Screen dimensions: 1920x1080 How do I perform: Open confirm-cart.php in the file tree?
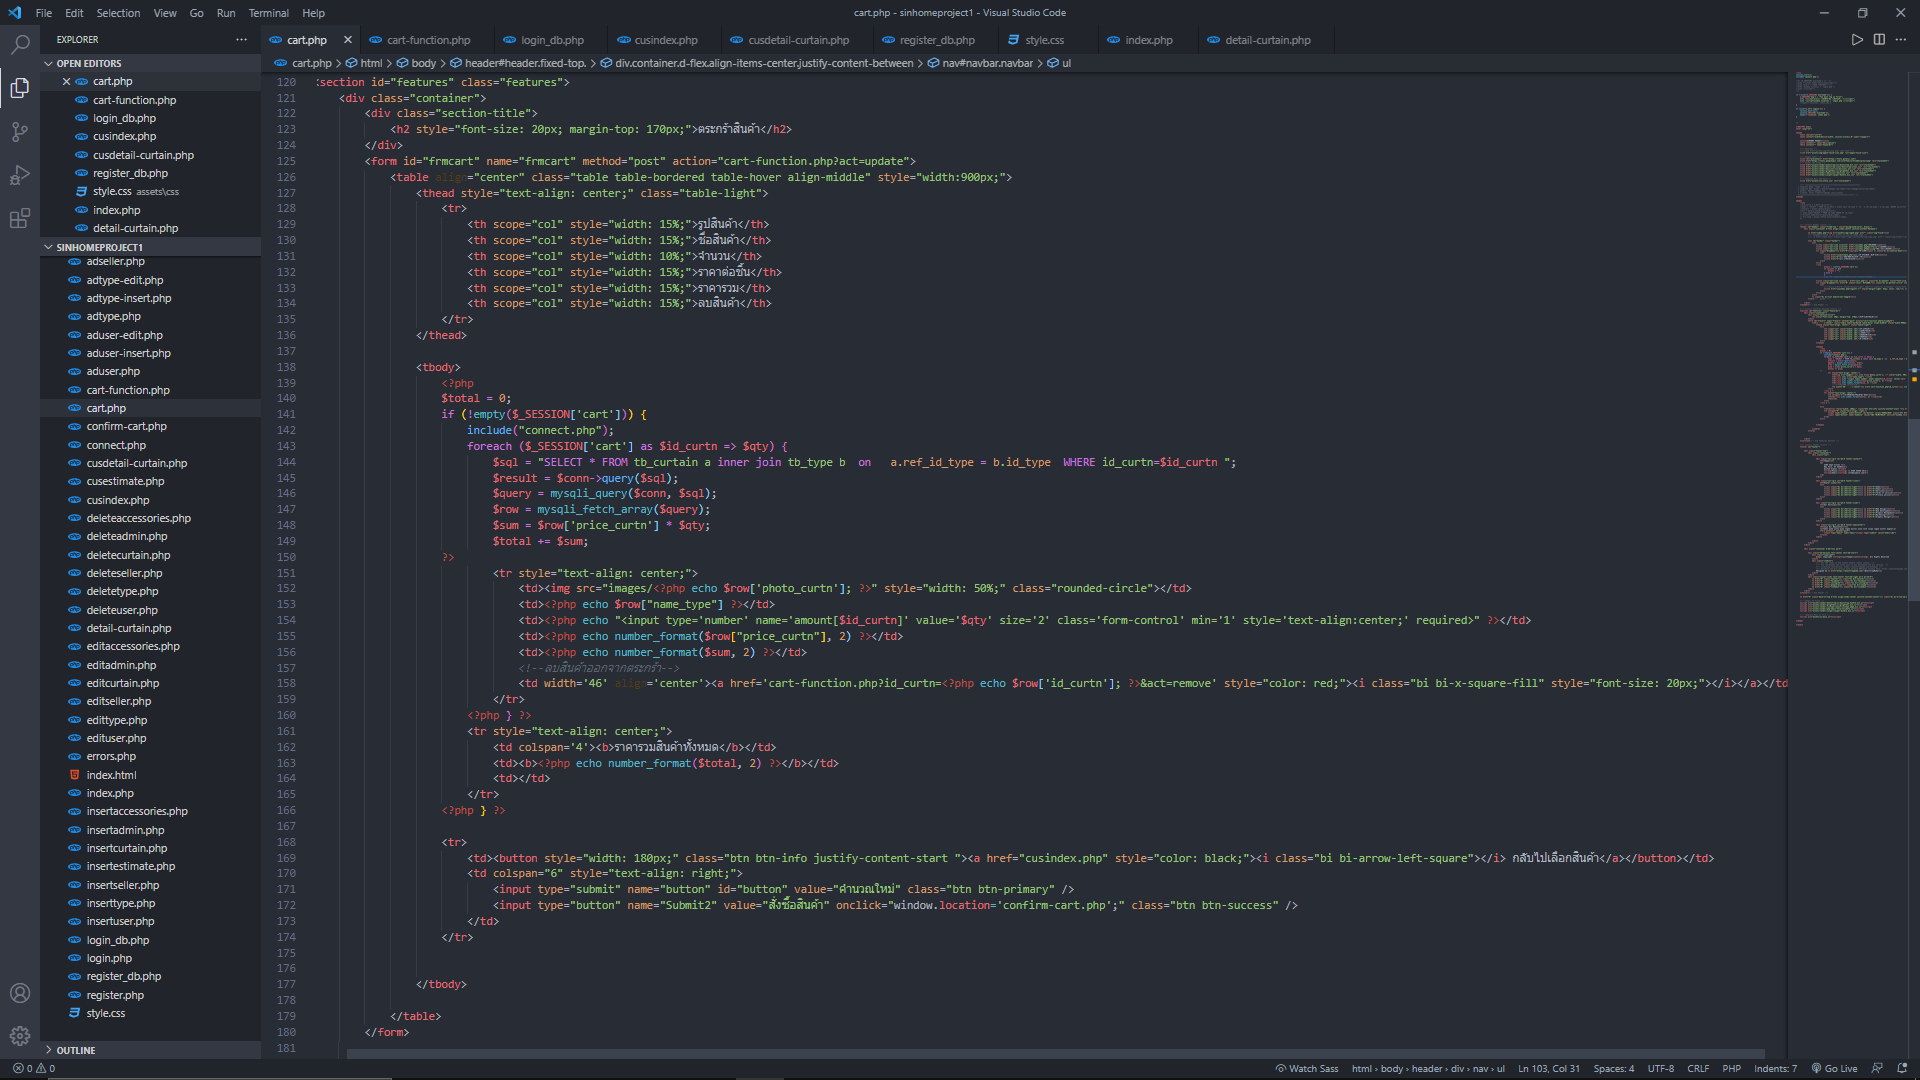point(126,426)
